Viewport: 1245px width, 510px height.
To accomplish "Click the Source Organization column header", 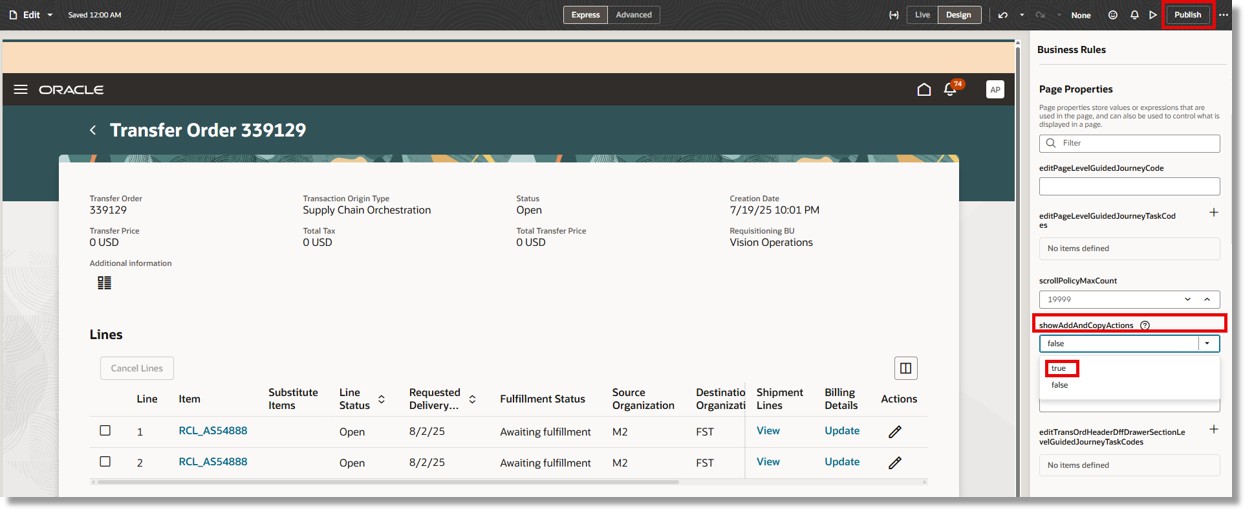I will pyautogui.click(x=643, y=399).
